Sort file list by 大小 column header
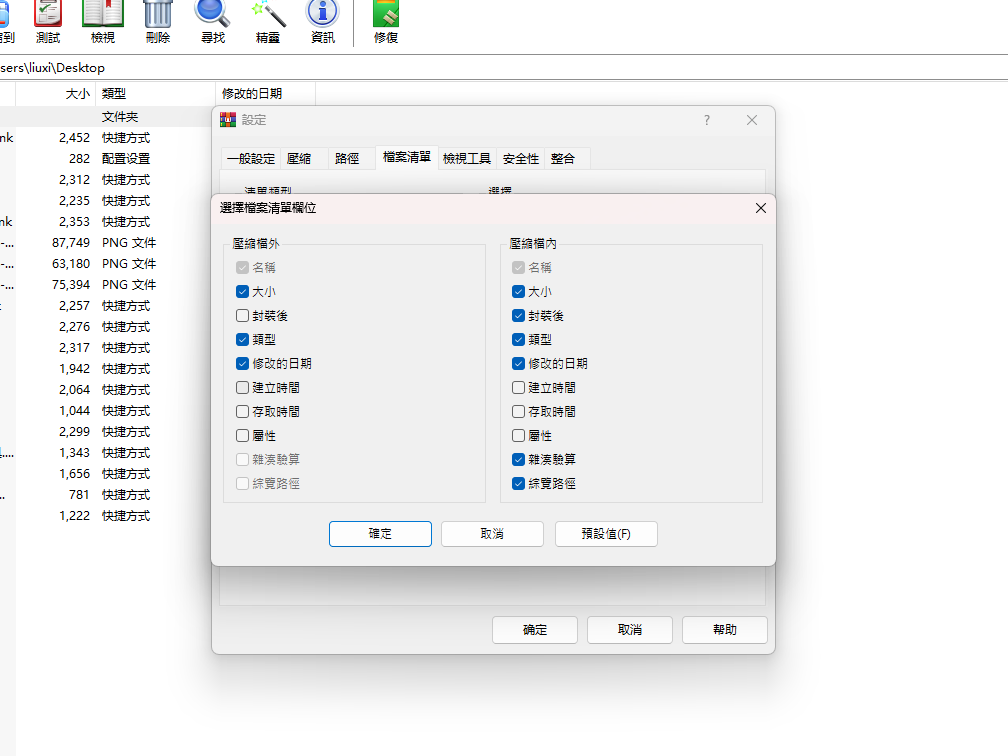The image size is (1008, 756). pos(55,94)
